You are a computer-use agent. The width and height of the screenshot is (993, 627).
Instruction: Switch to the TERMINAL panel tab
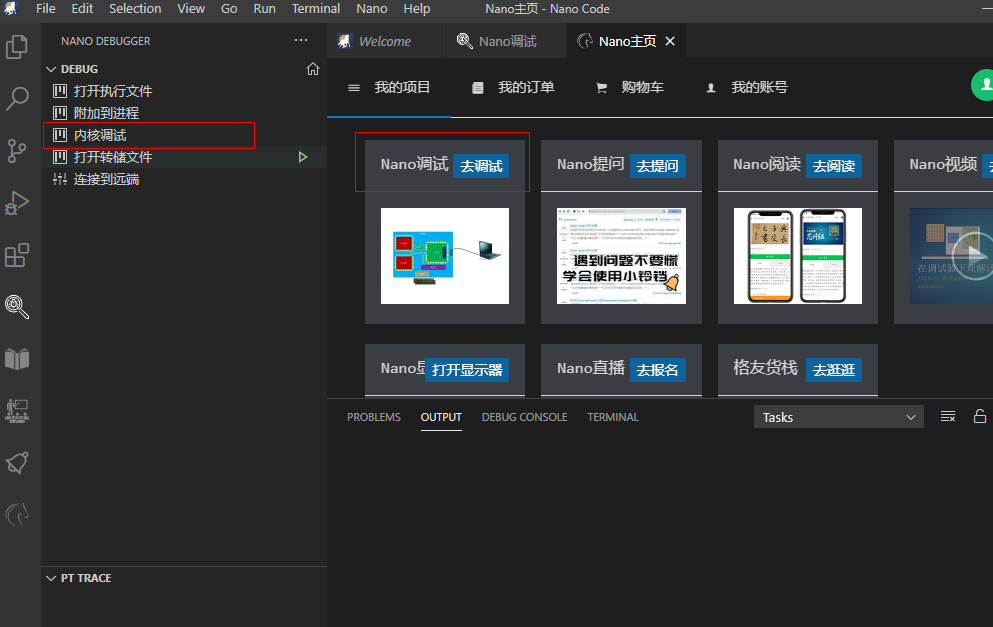613,417
